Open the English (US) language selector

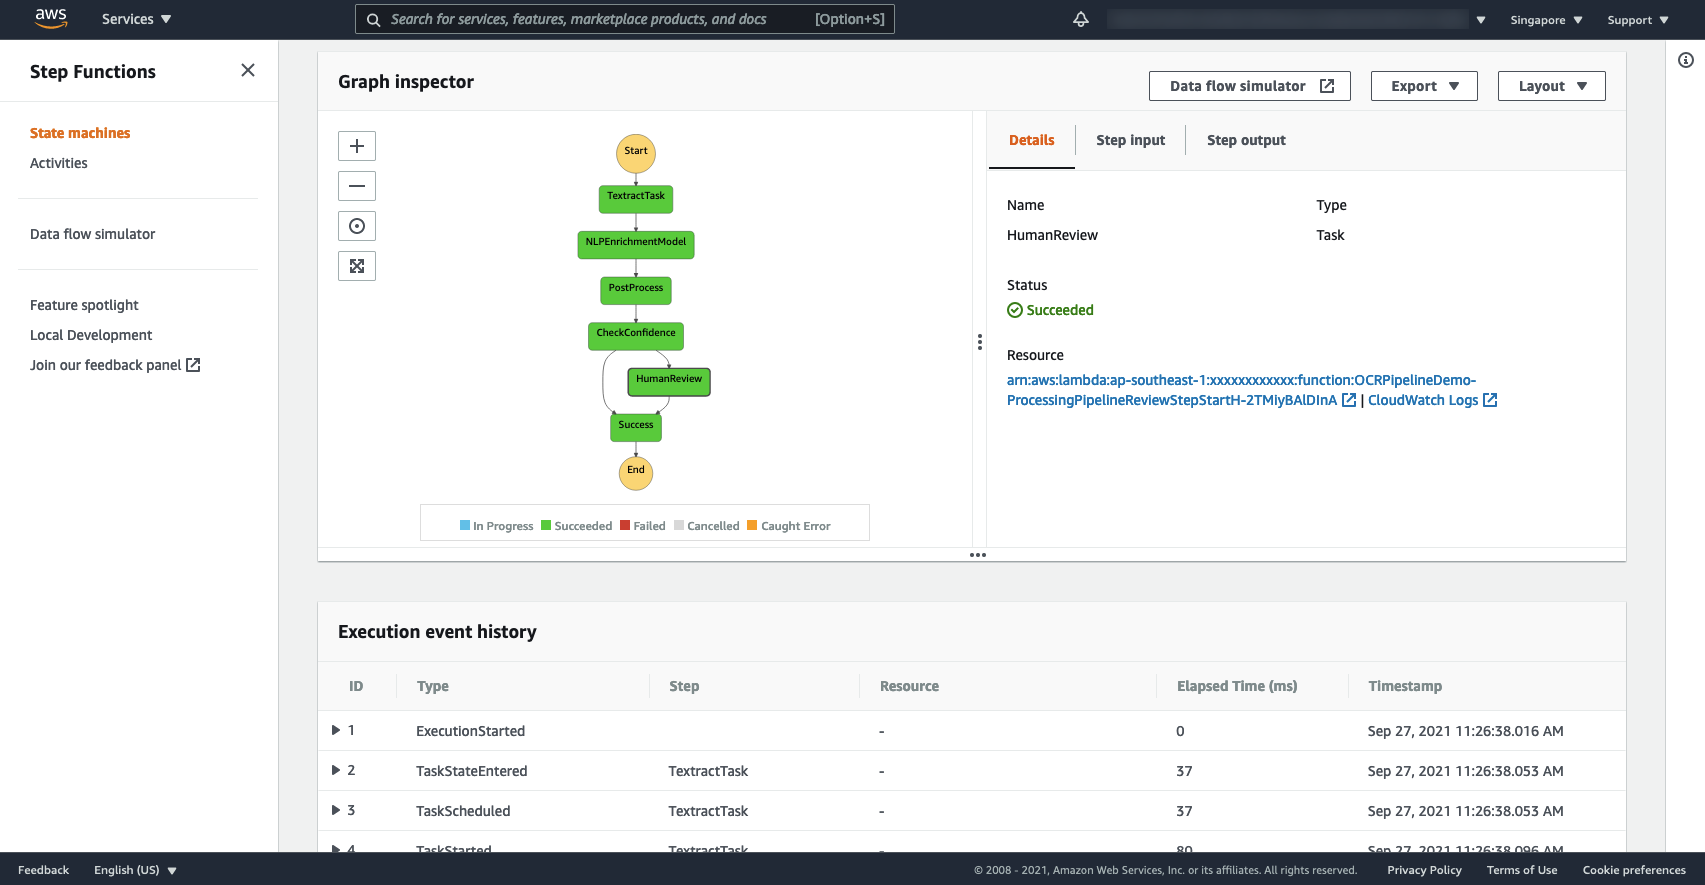[x=135, y=870]
